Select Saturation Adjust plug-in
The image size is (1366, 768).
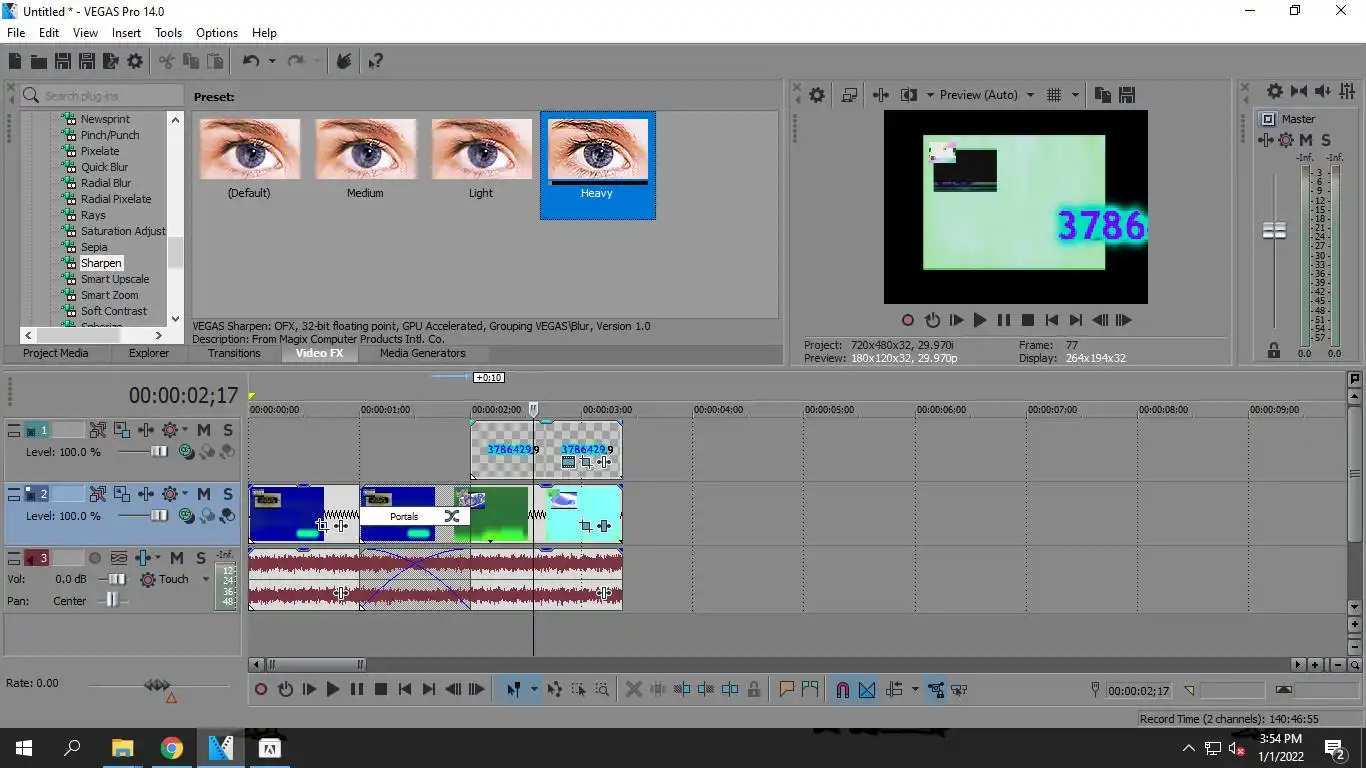point(123,231)
